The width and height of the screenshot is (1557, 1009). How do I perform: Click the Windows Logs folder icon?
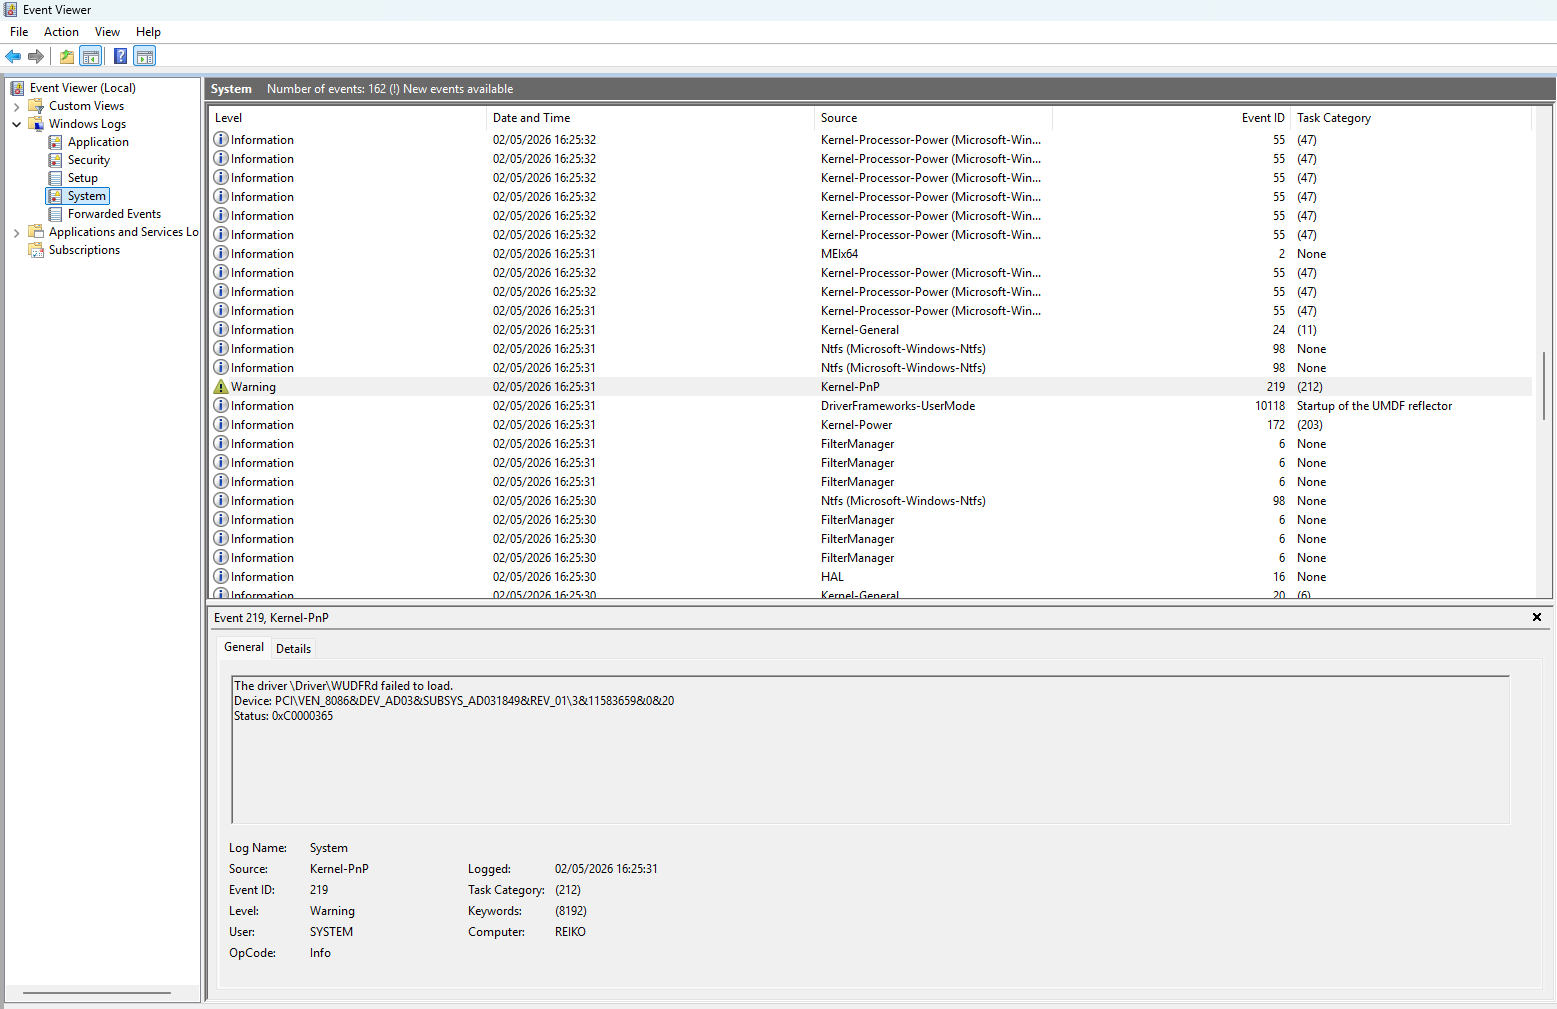[36, 124]
